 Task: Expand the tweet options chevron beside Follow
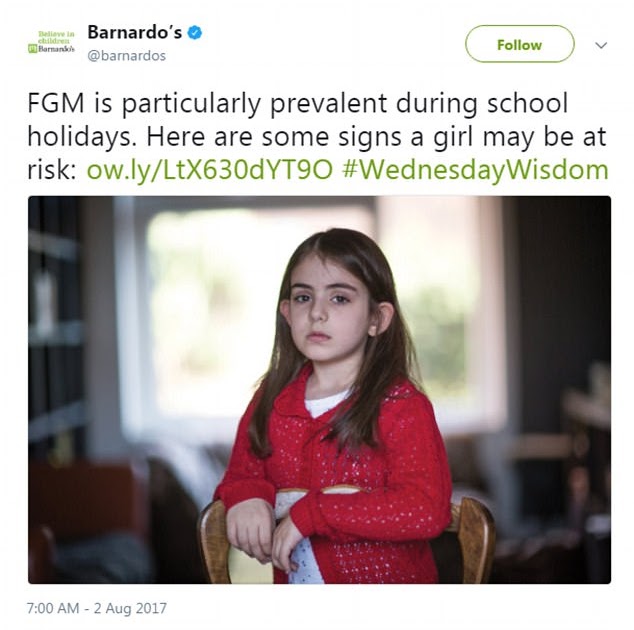tap(601, 45)
